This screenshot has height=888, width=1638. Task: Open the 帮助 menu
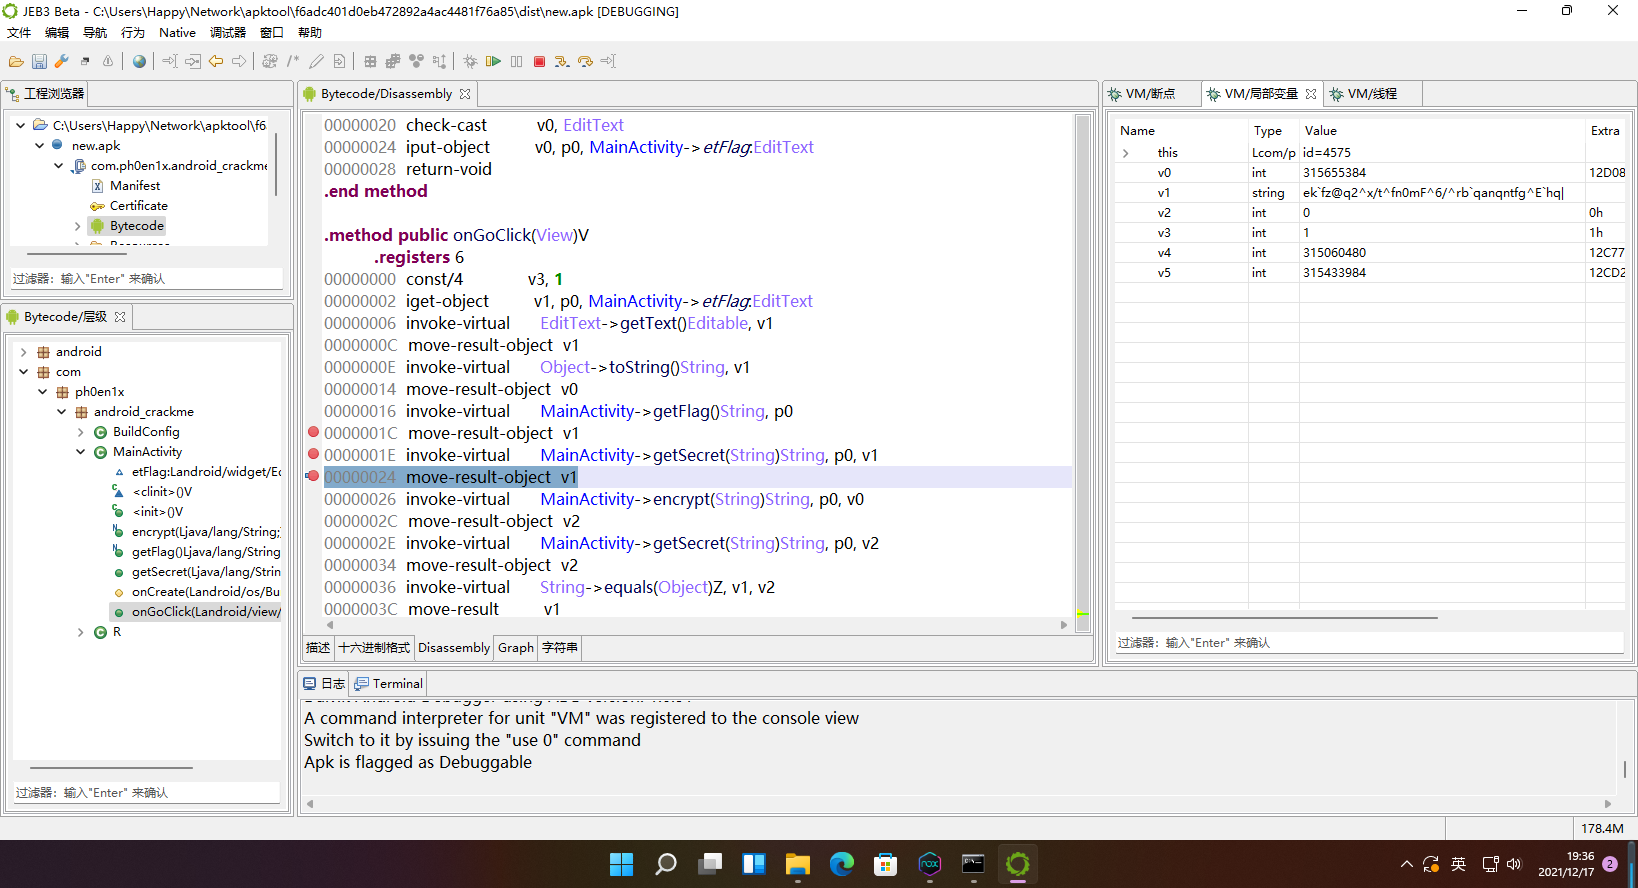point(310,33)
